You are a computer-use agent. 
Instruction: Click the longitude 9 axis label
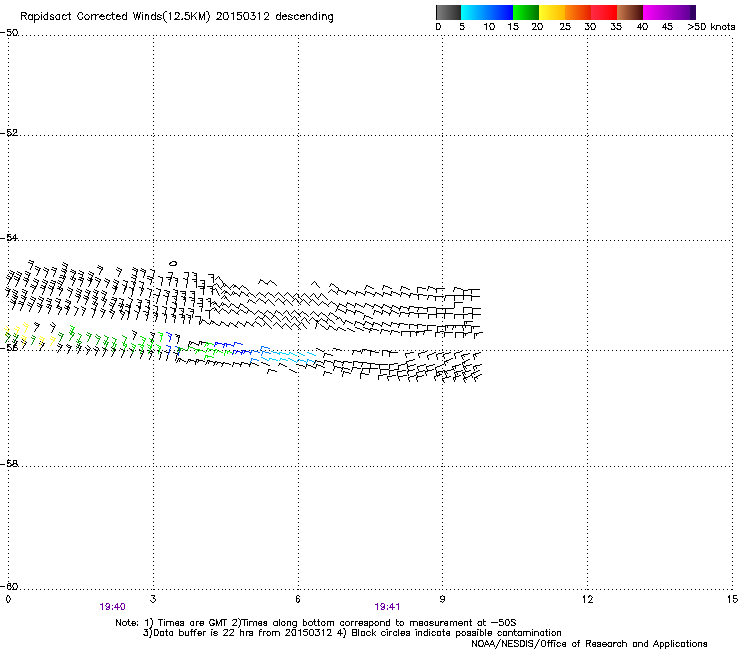pos(442,599)
